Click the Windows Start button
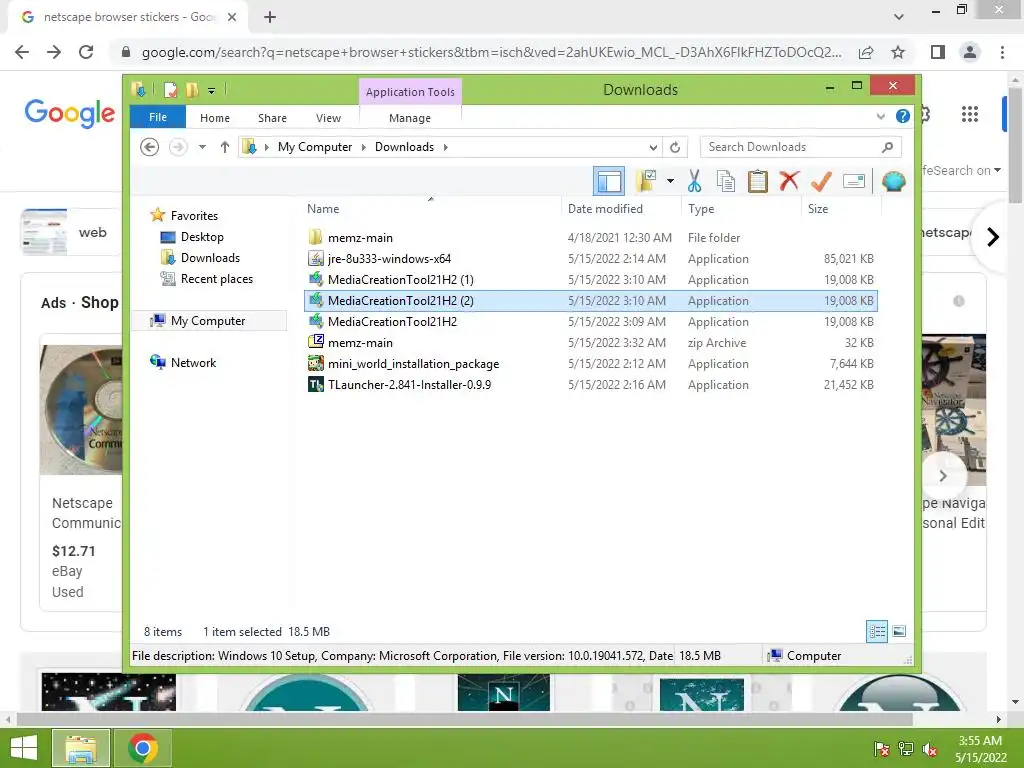Screen dimensions: 1024x768 [x=24, y=748]
